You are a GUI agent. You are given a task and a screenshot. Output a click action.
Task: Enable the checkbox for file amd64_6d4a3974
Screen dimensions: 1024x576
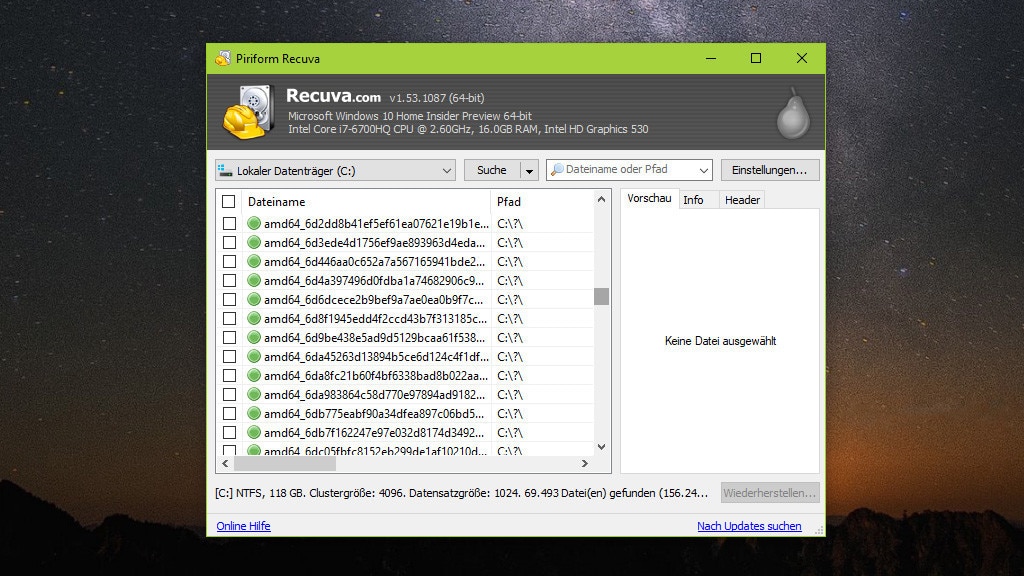point(229,280)
